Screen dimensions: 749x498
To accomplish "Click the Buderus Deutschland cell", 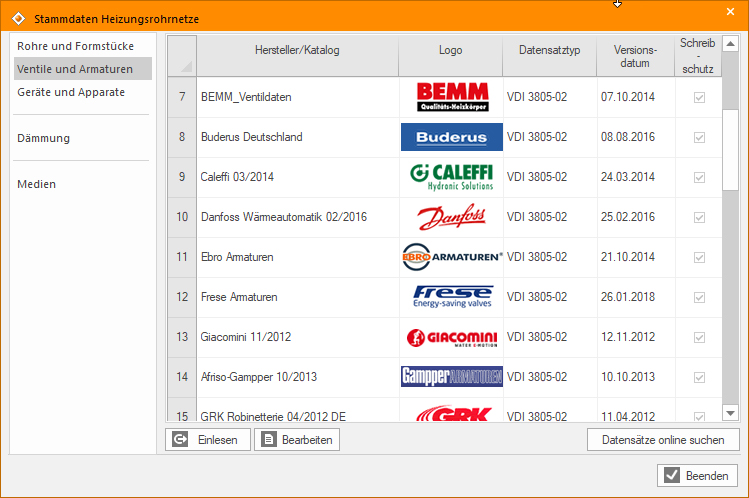I will (x=298, y=137).
